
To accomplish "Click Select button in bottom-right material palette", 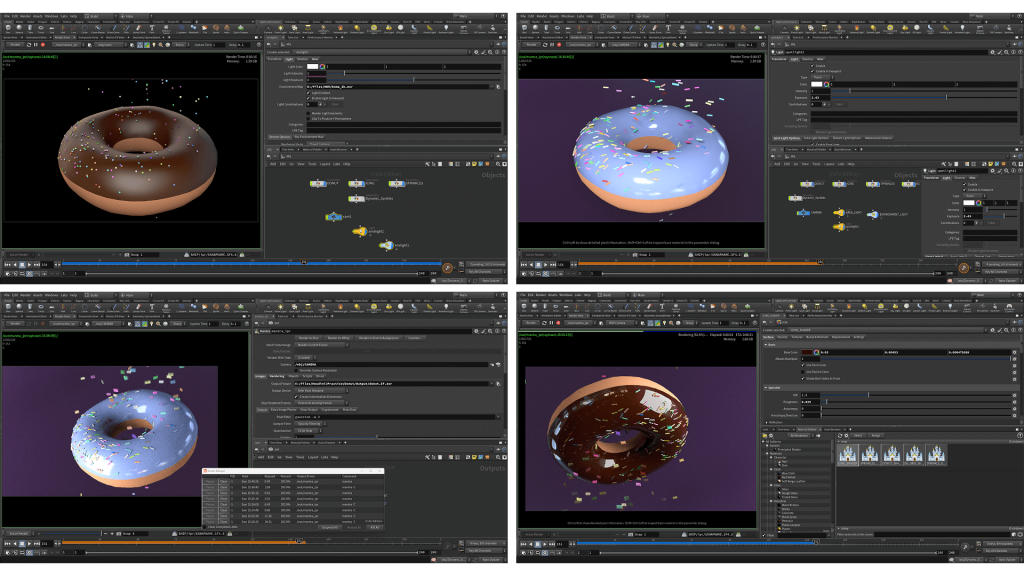I will 858,436.
